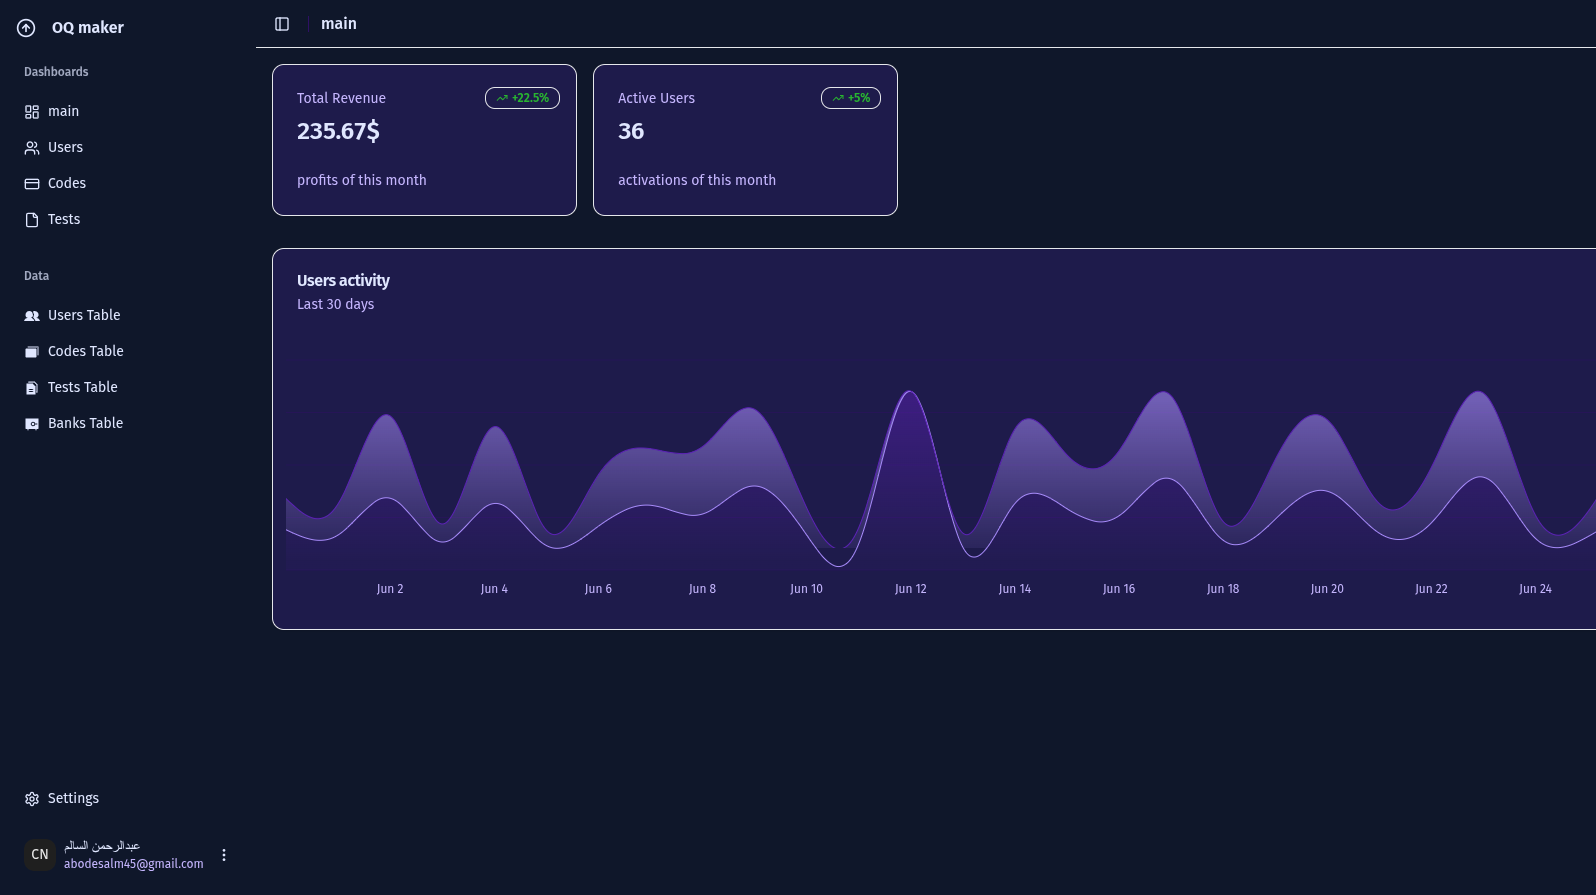The height and width of the screenshot is (895, 1596).
Task: Click the Total Revenue card
Action: [424, 140]
